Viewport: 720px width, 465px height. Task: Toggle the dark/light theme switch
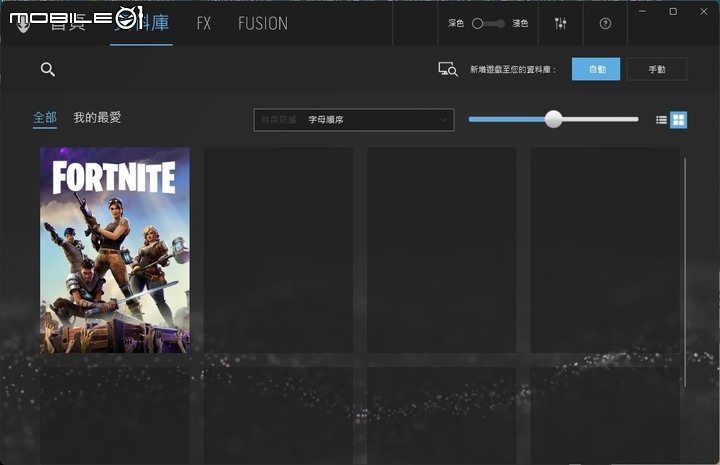pyautogui.click(x=488, y=23)
